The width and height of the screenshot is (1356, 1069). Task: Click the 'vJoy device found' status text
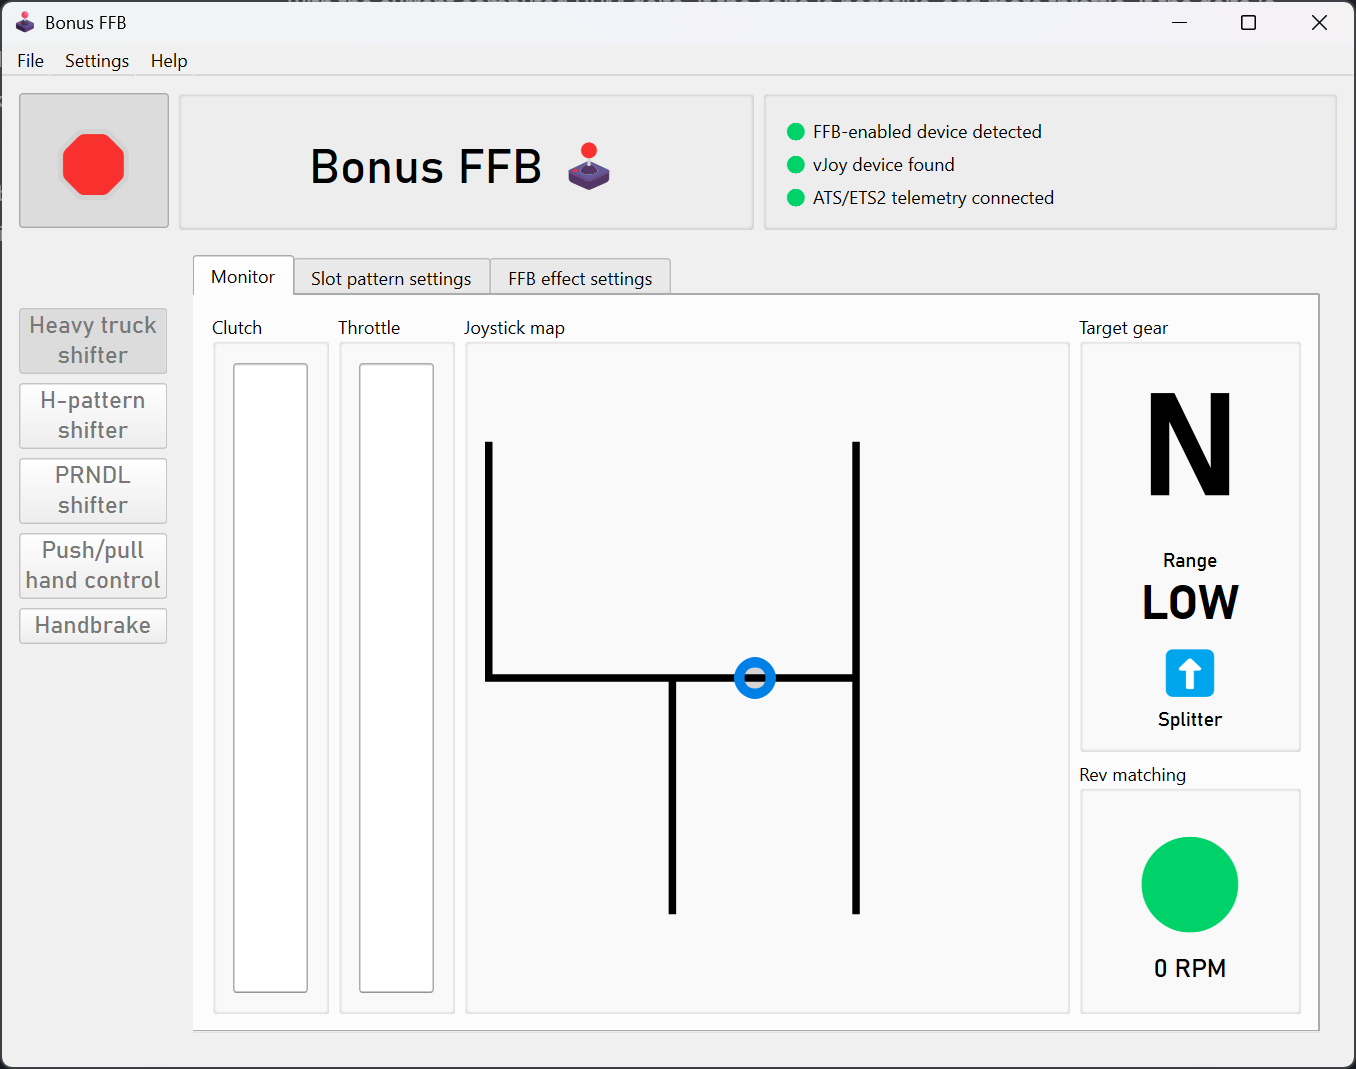(x=884, y=165)
